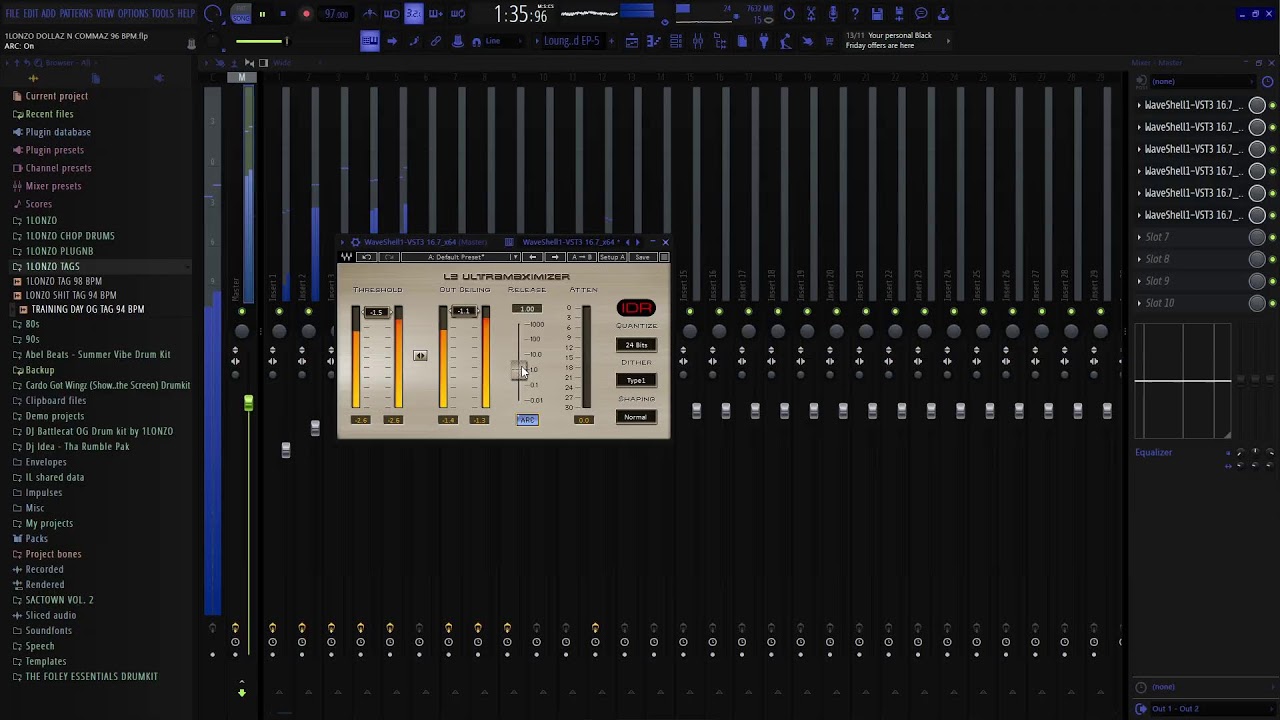Load previous preset with Waves left arrow
Image resolution: width=1280 pixels, height=720 pixels.
pyautogui.click(x=532, y=257)
